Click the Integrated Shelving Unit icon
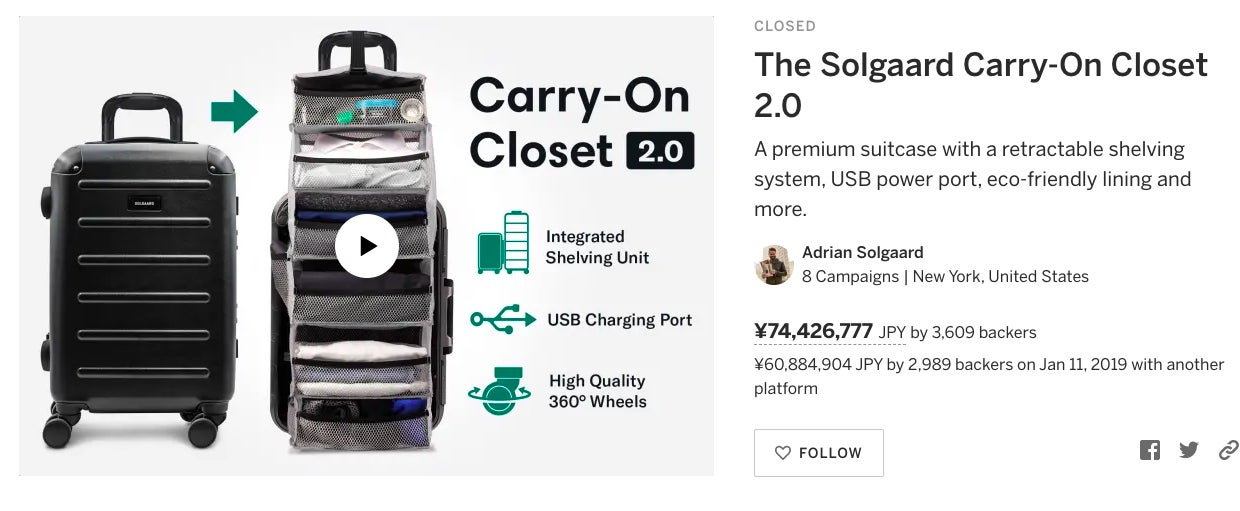 [503, 242]
